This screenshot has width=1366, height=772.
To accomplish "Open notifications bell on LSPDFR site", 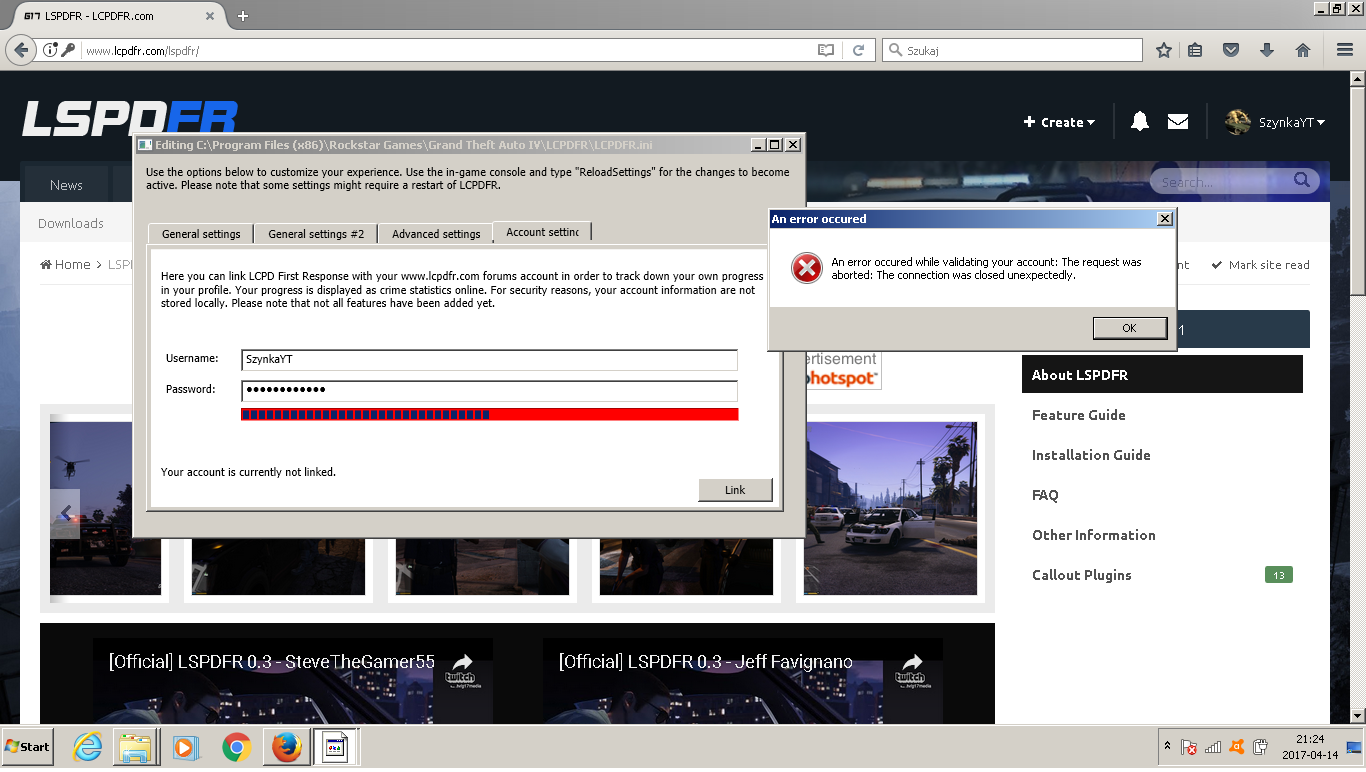I will tap(1139, 122).
